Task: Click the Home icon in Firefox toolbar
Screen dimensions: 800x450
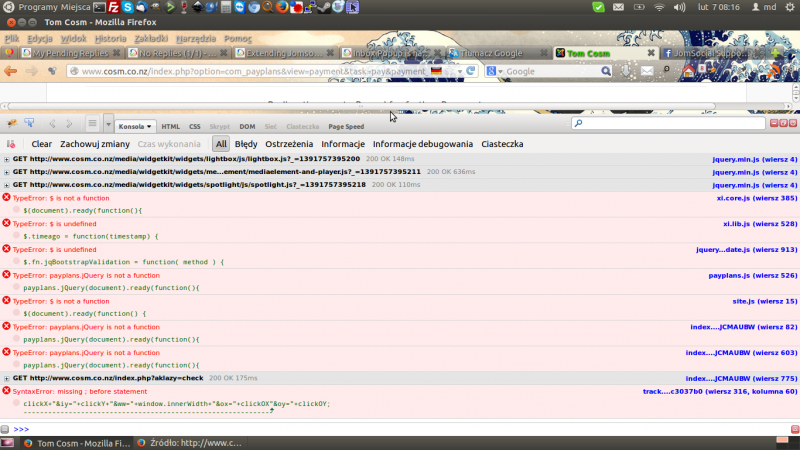Action: pos(688,71)
